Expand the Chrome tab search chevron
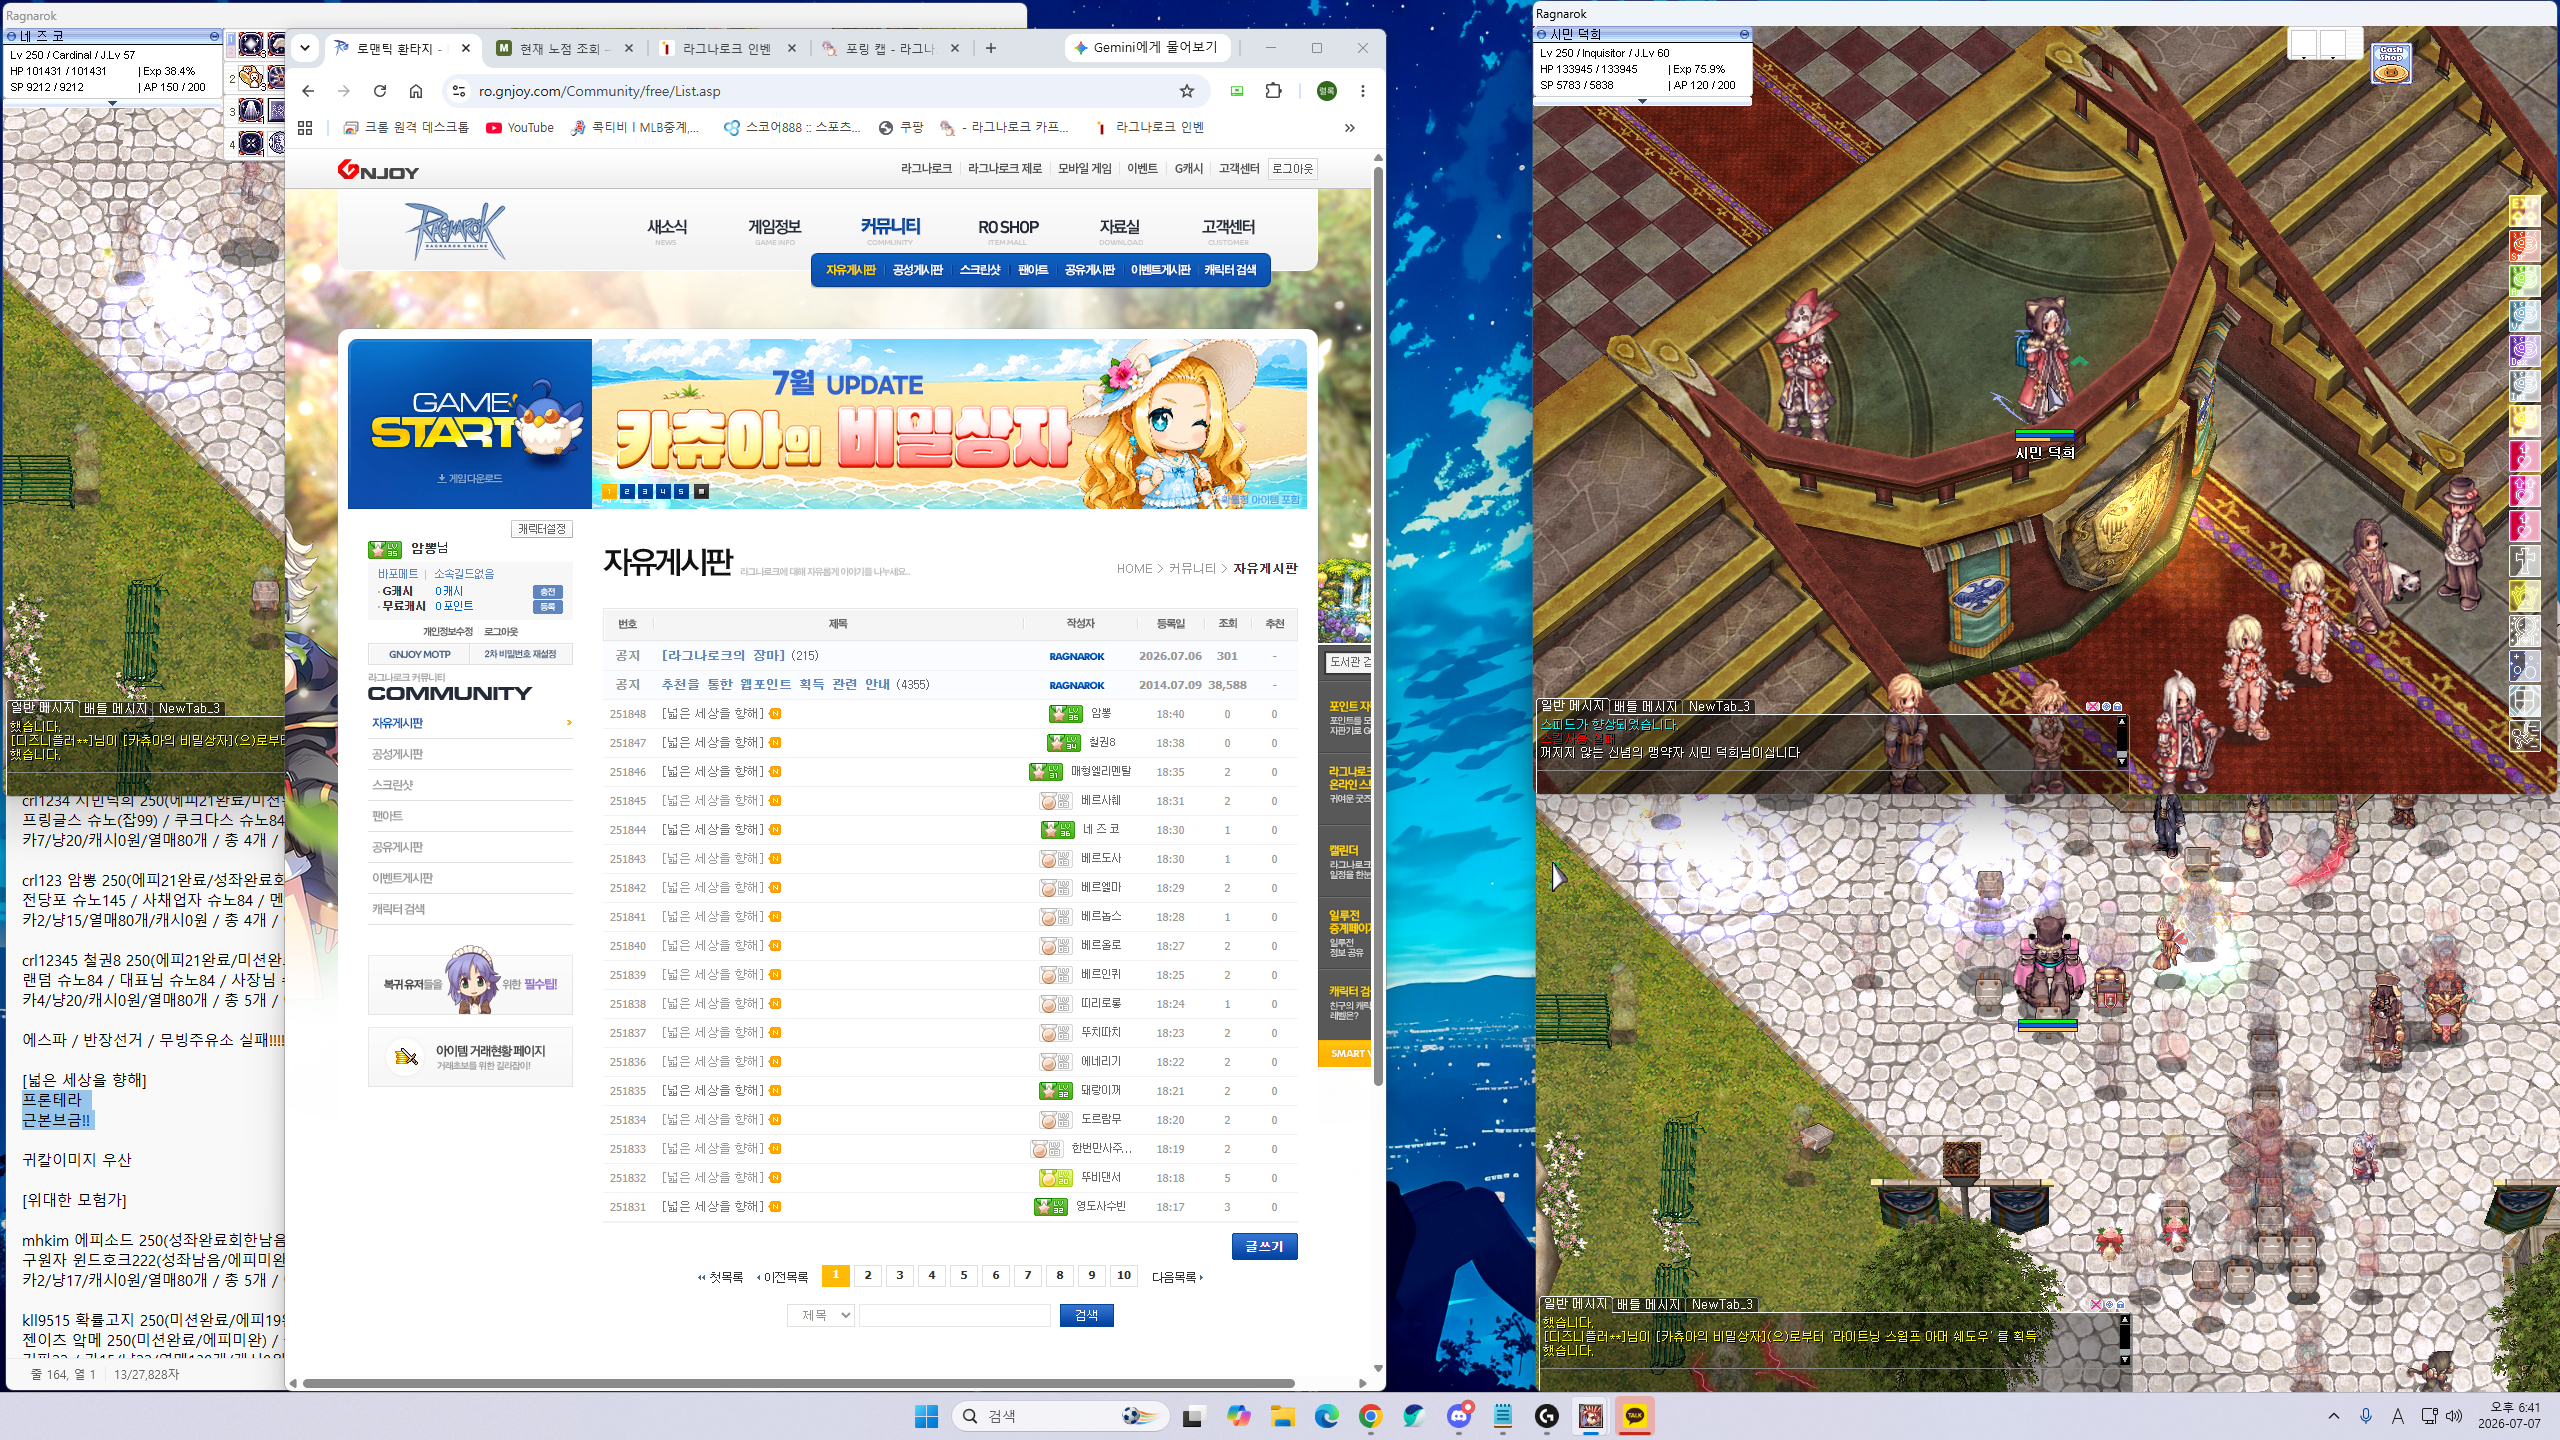2560x1440 pixels. point(305,47)
